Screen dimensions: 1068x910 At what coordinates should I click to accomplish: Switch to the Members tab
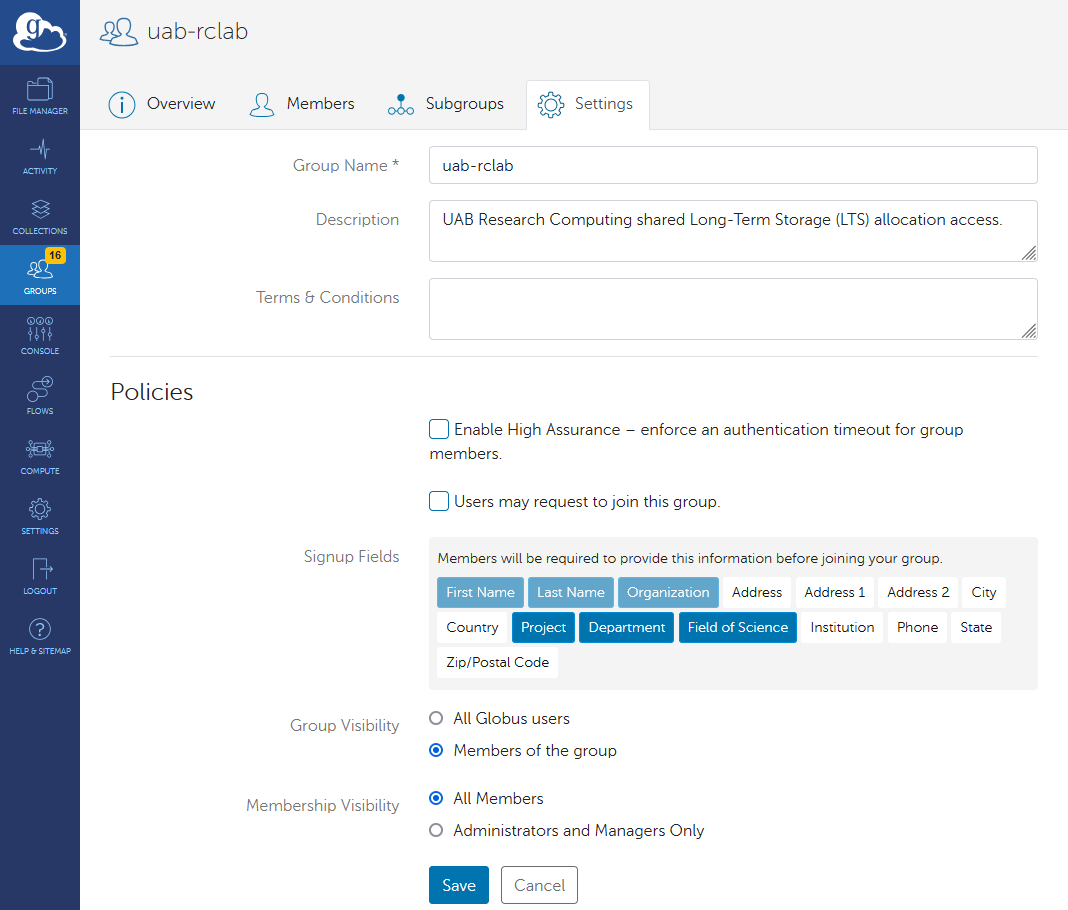[x=302, y=104]
